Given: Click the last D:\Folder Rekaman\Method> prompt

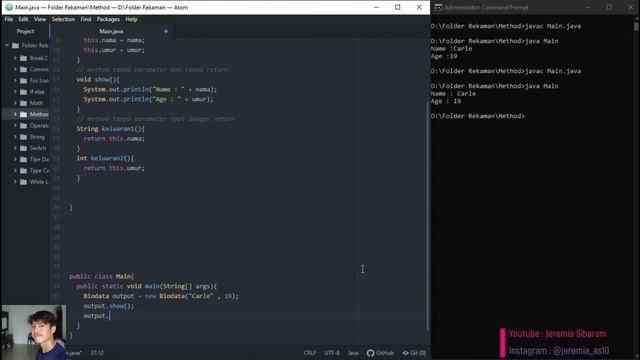Looking at the screenshot, I should [x=478, y=116].
